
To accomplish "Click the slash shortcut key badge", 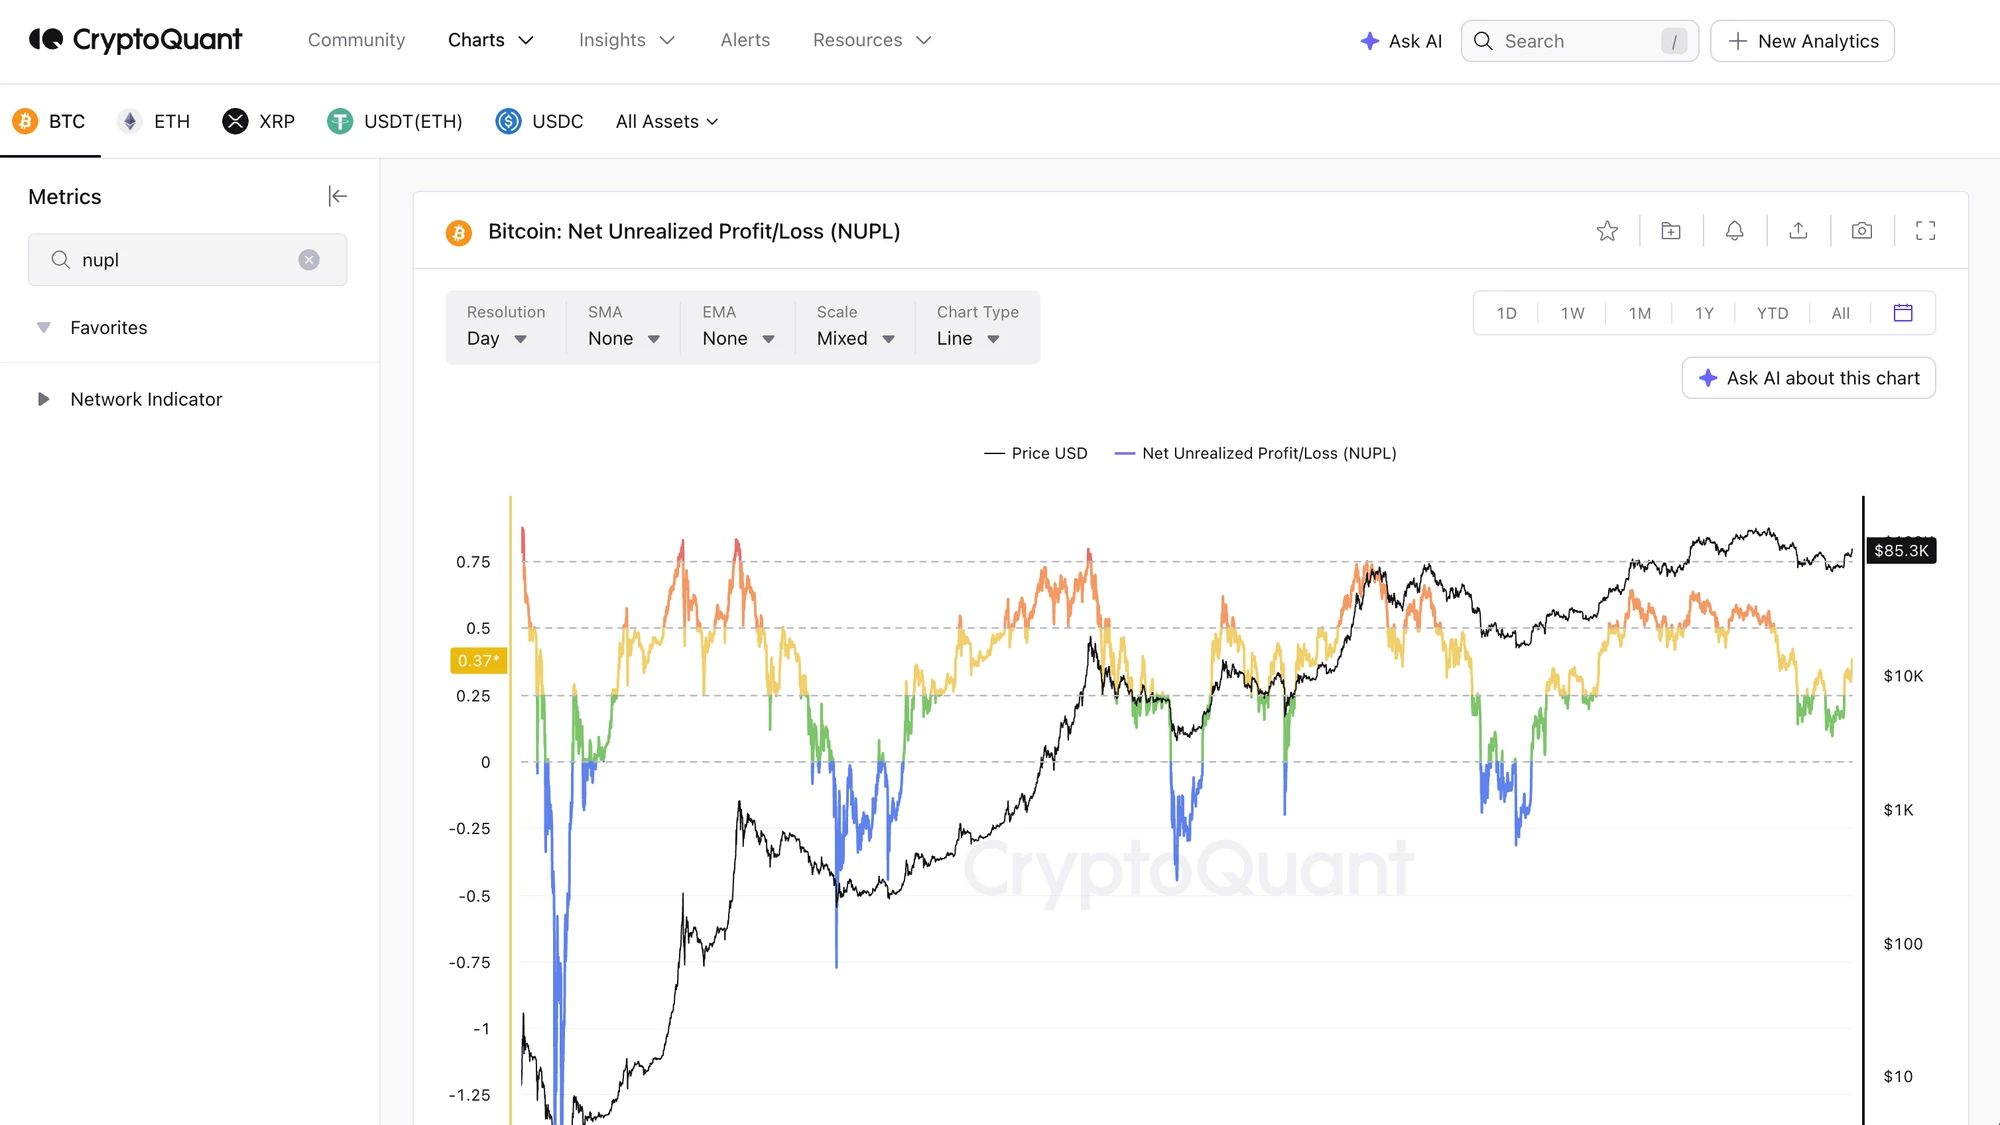I will click(x=1674, y=41).
